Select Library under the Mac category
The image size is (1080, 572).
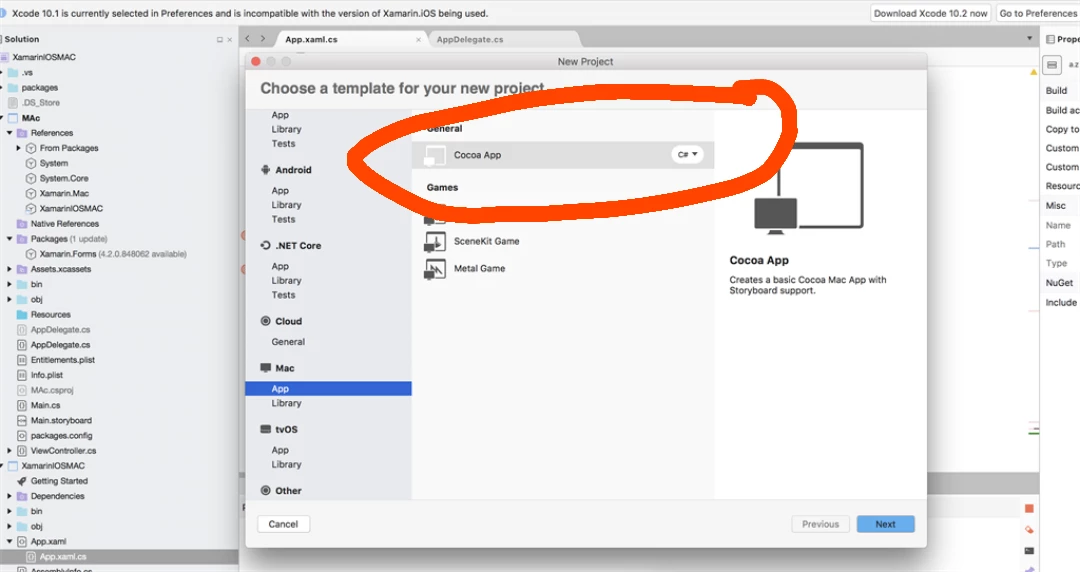[287, 403]
